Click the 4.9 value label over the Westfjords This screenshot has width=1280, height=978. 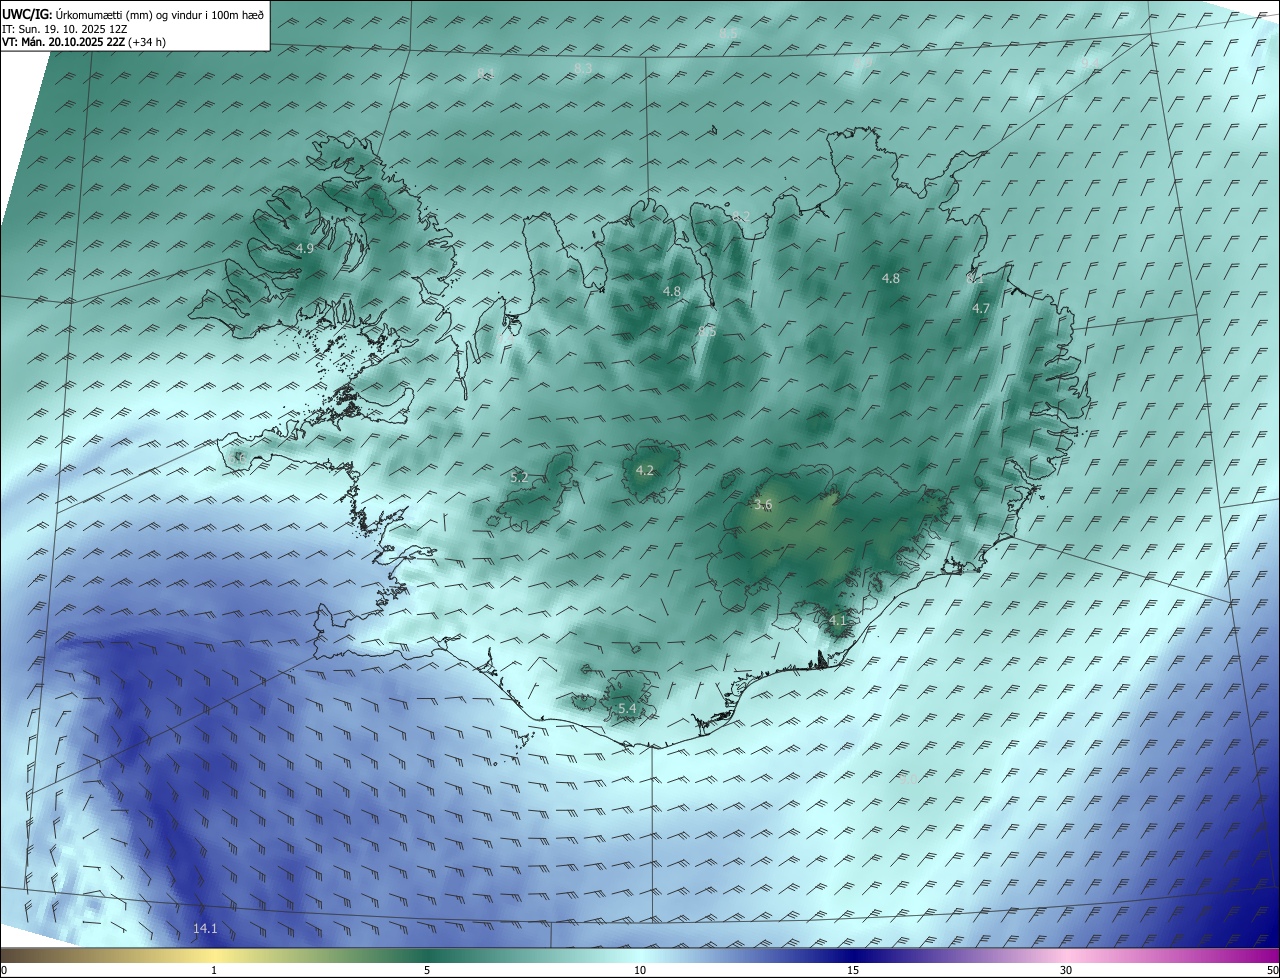(305, 248)
